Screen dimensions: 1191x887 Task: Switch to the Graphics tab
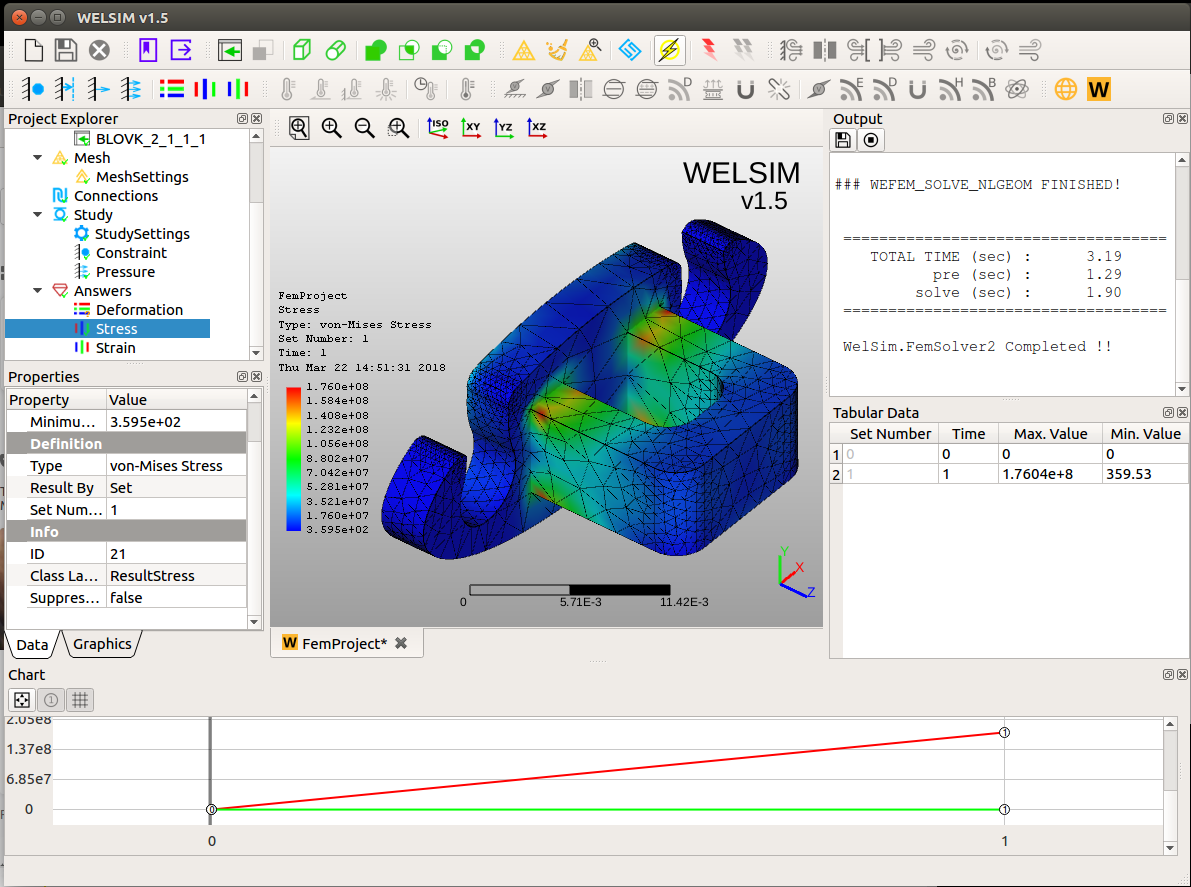click(101, 644)
